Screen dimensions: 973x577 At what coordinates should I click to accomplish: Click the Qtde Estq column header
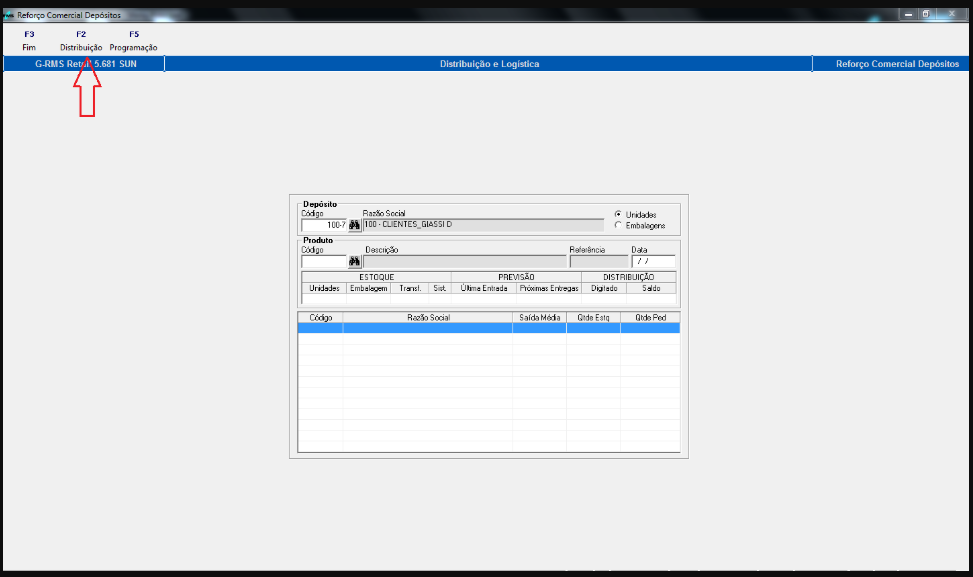[593, 317]
